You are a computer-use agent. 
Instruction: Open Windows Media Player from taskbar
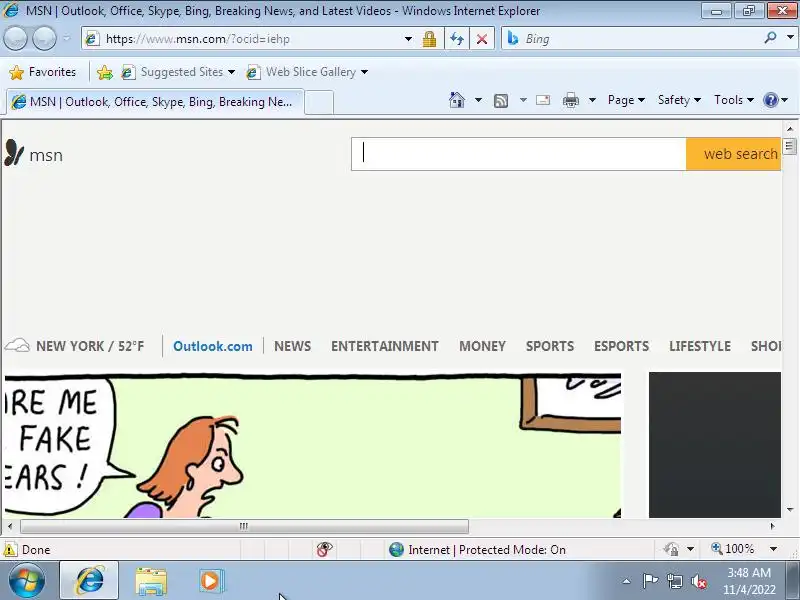click(210, 581)
